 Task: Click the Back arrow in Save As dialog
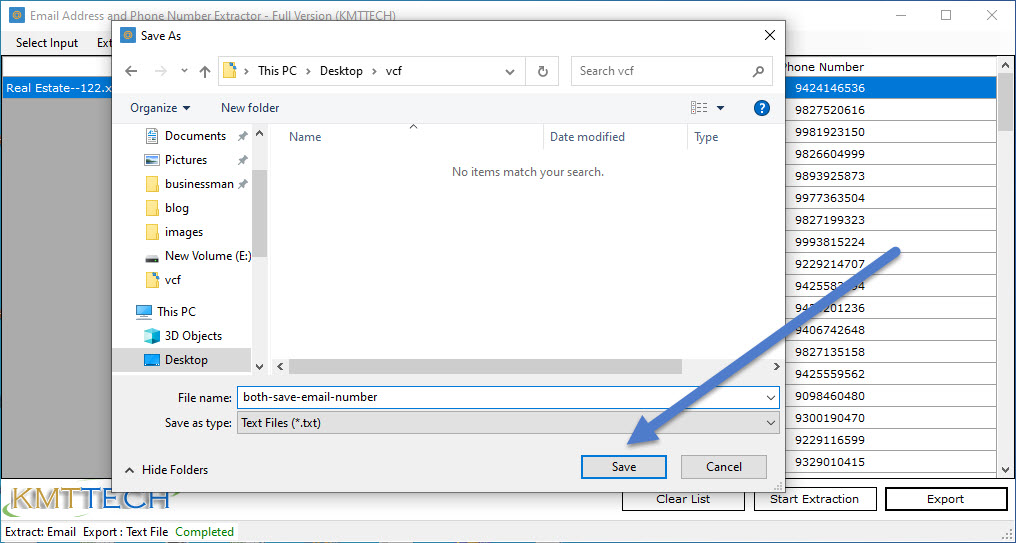(132, 71)
